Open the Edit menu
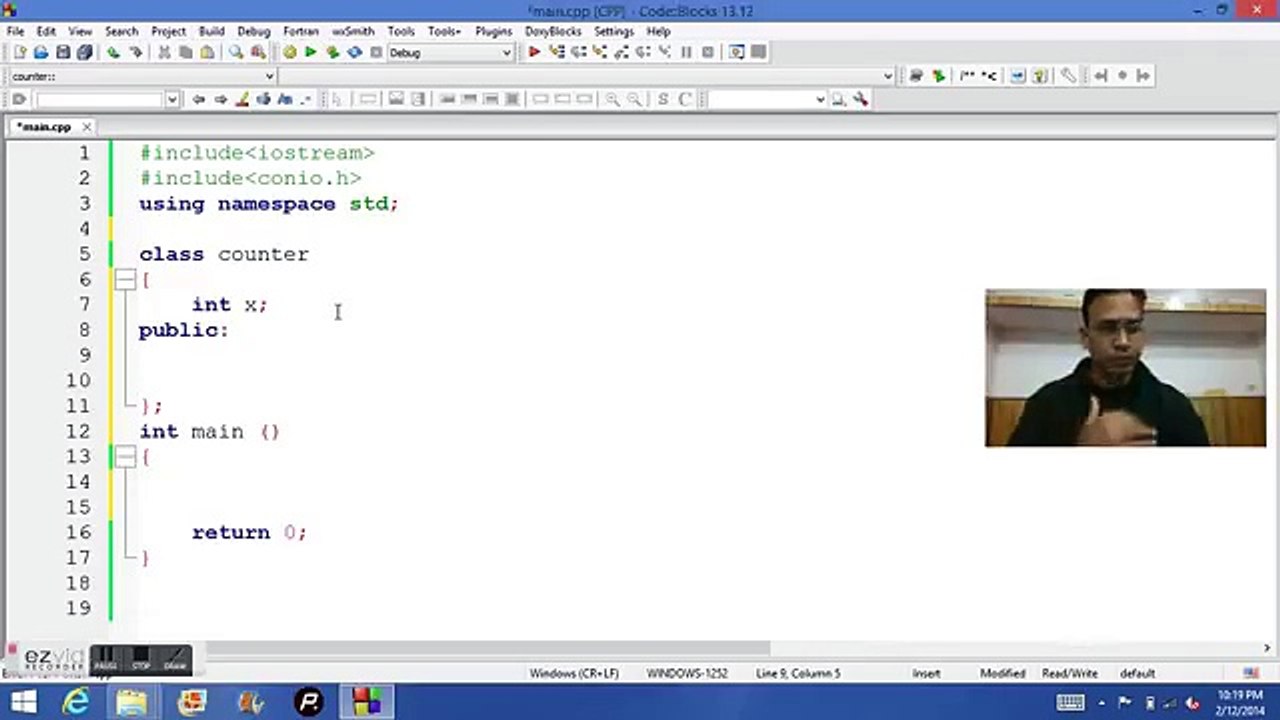 coord(46,31)
